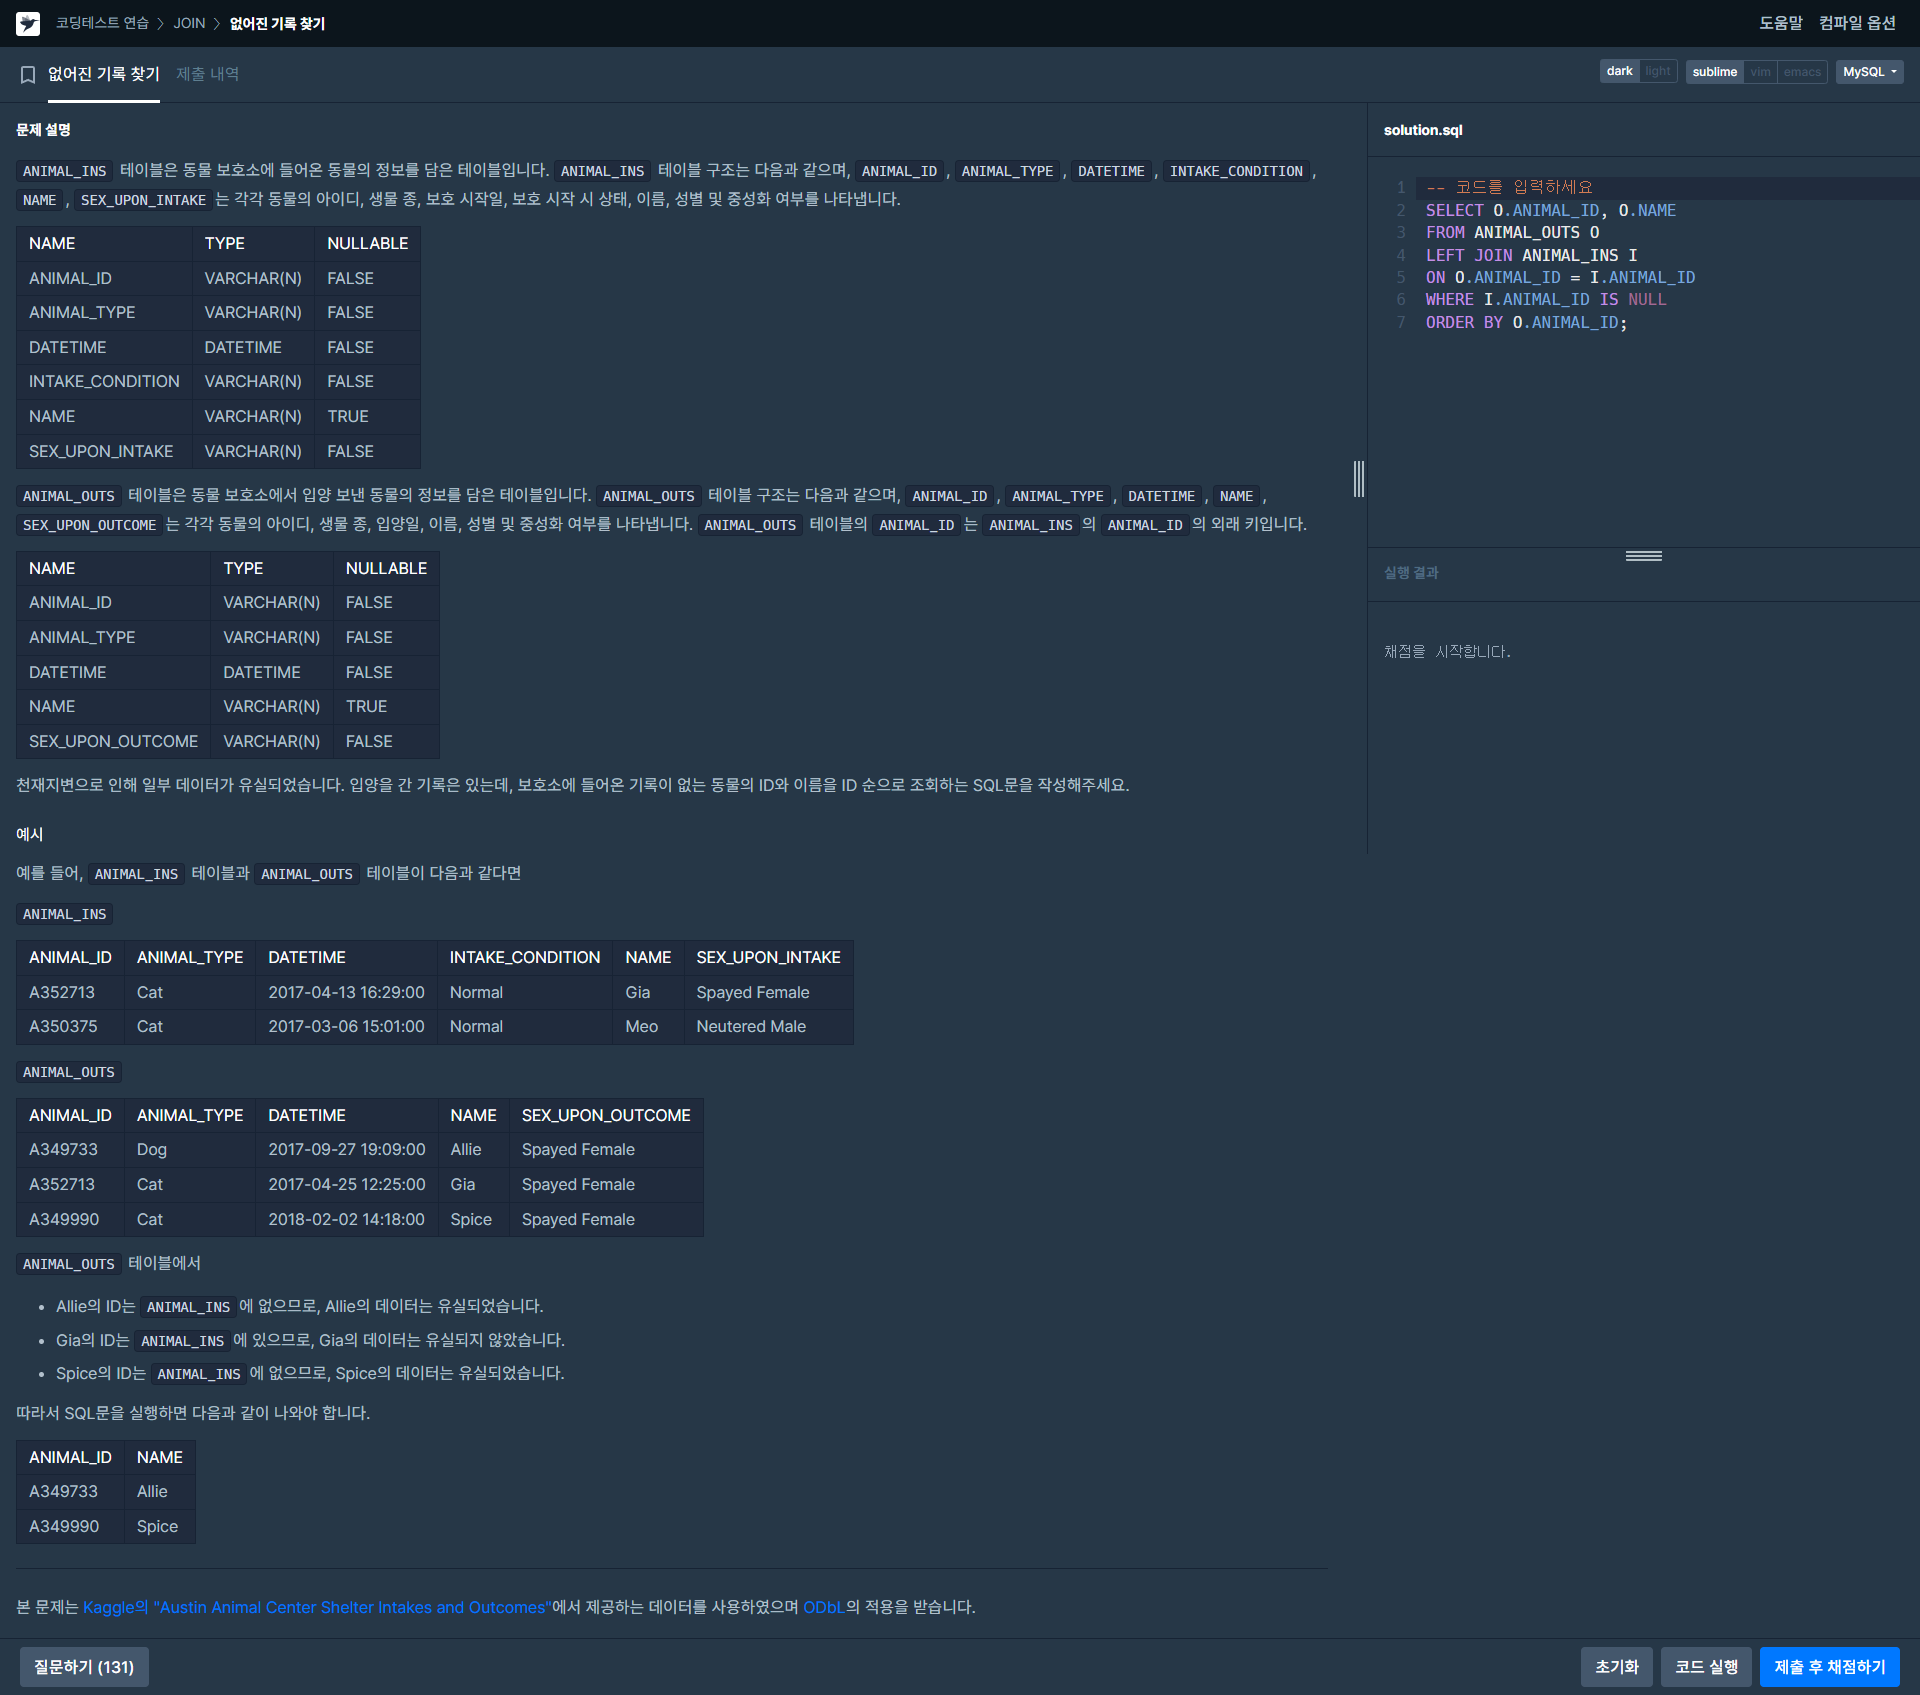Switch editor theme to light
Image resolution: width=1920 pixels, height=1695 pixels.
1657,72
